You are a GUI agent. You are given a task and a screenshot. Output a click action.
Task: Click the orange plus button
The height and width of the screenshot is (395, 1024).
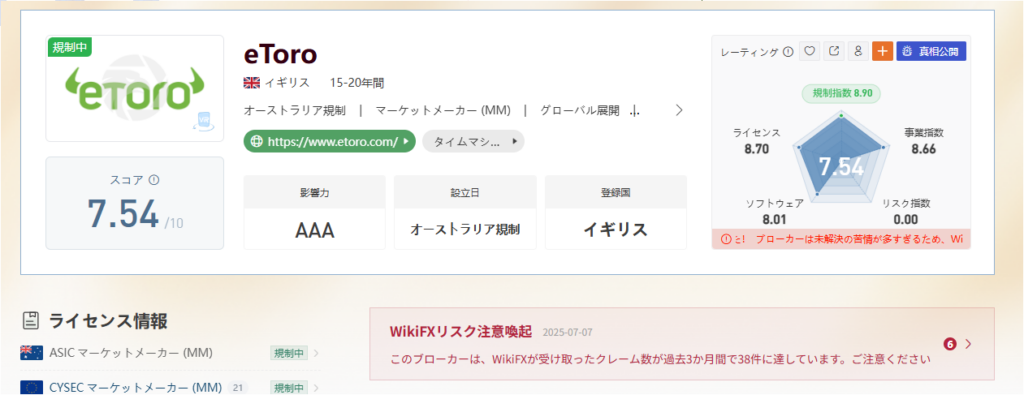[882, 51]
